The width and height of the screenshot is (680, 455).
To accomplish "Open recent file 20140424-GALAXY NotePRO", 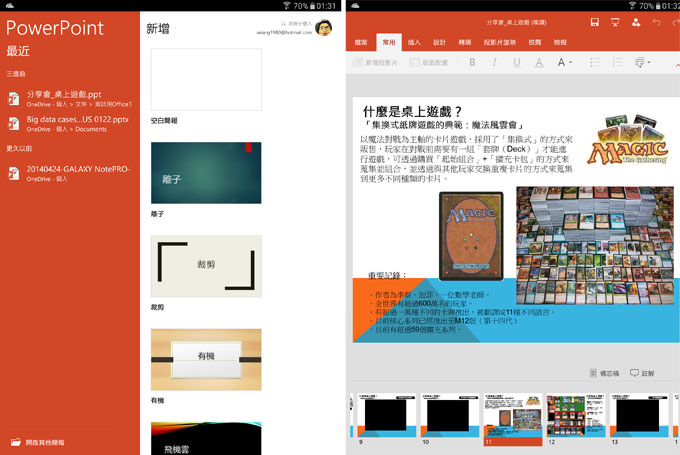I will pyautogui.click(x=70, y=173).
